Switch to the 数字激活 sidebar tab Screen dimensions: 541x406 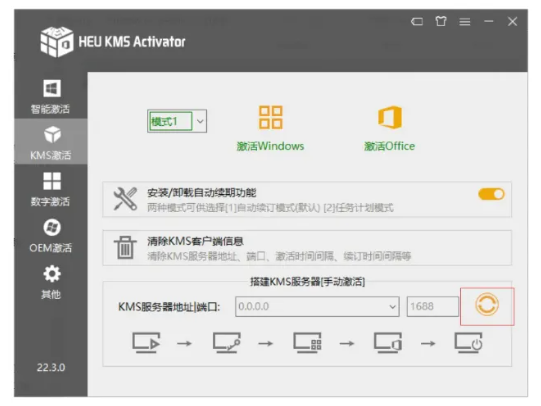51,189
